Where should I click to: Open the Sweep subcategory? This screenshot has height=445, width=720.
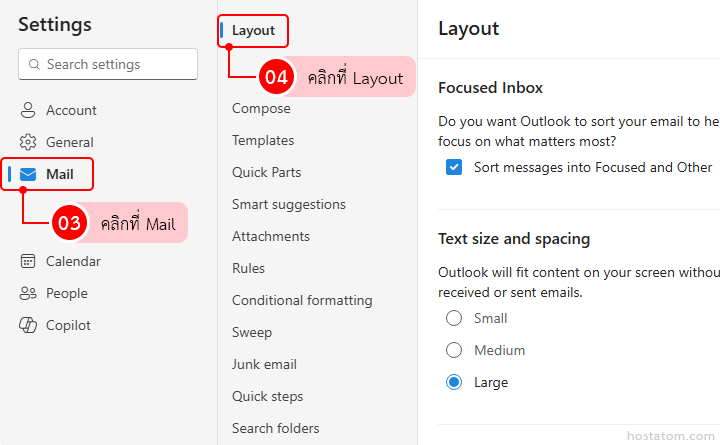252,332
